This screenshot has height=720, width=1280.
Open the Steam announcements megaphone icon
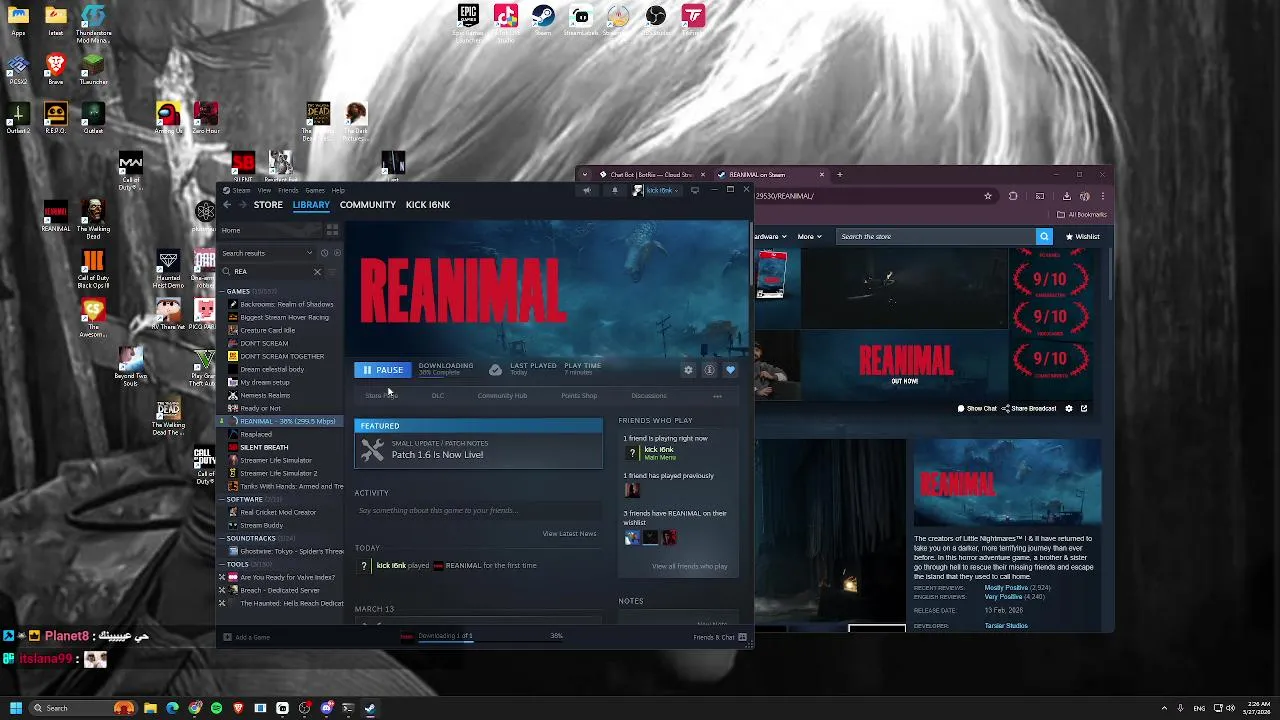[x=587, y=190]
